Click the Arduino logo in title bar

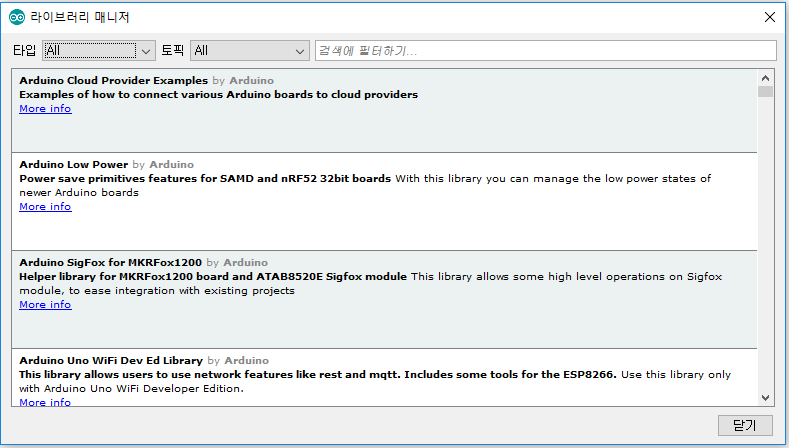click(x=17, y=17)
